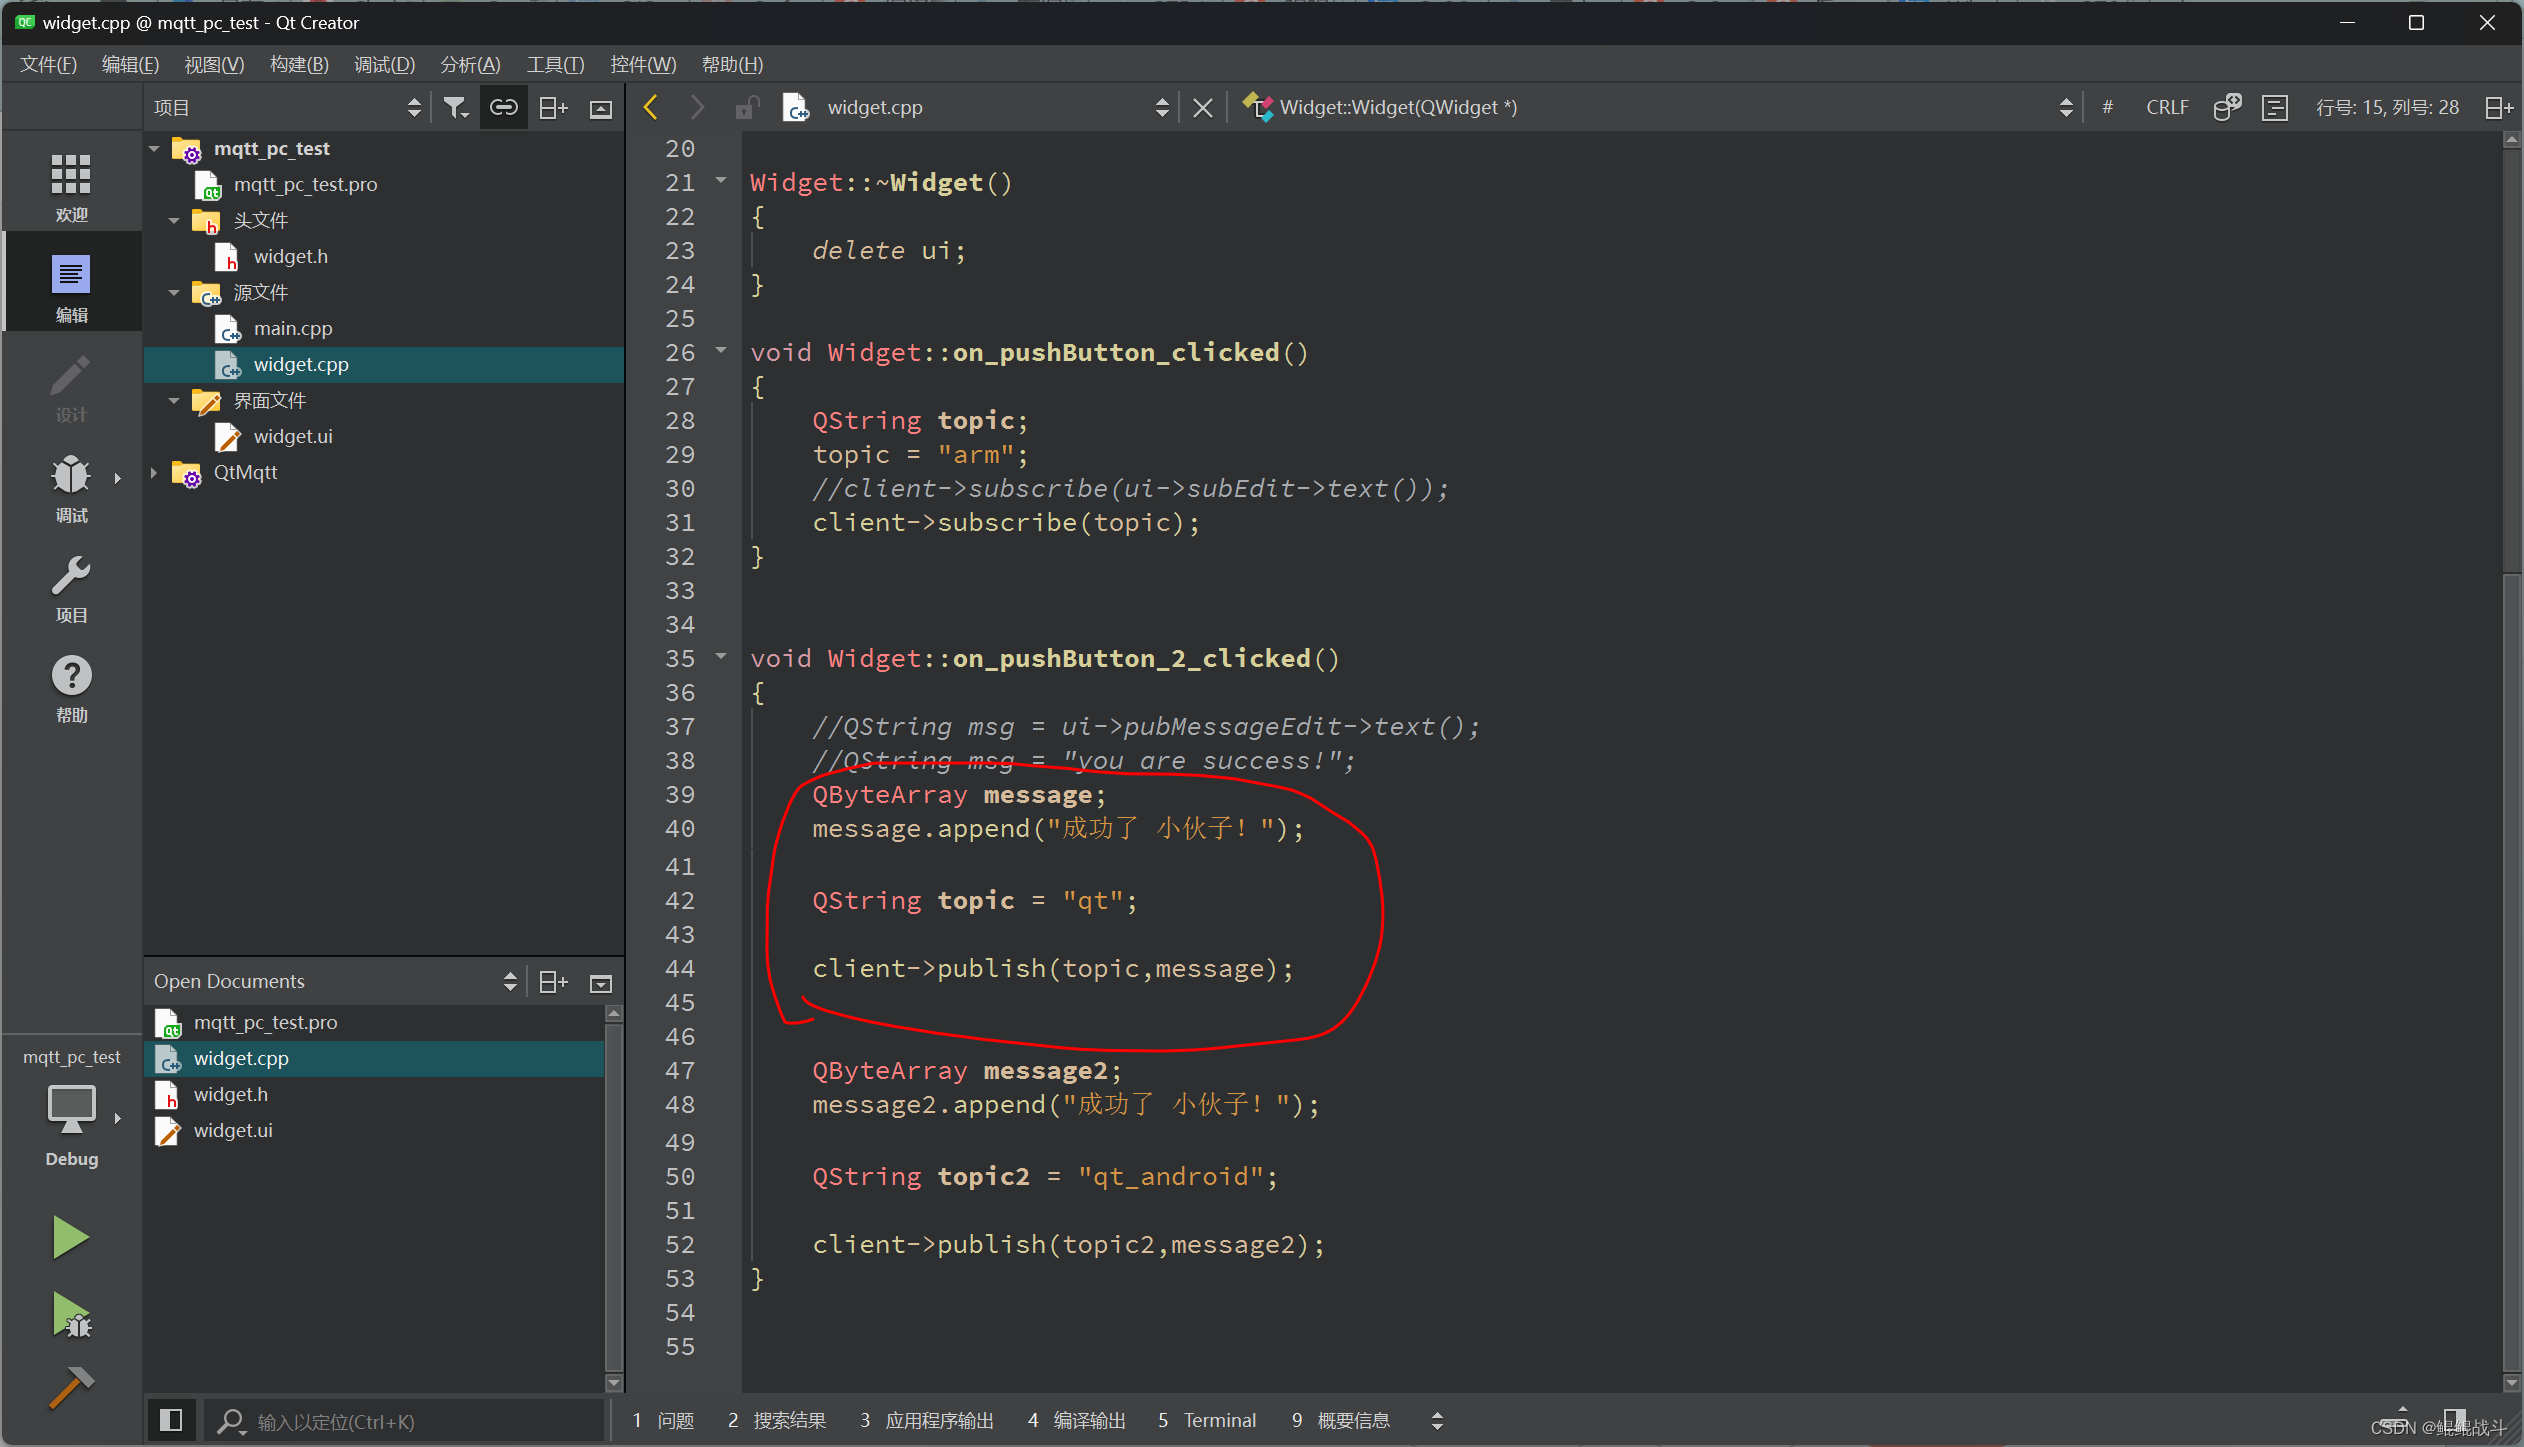Click the green Run button

[x=70, y=1238]
